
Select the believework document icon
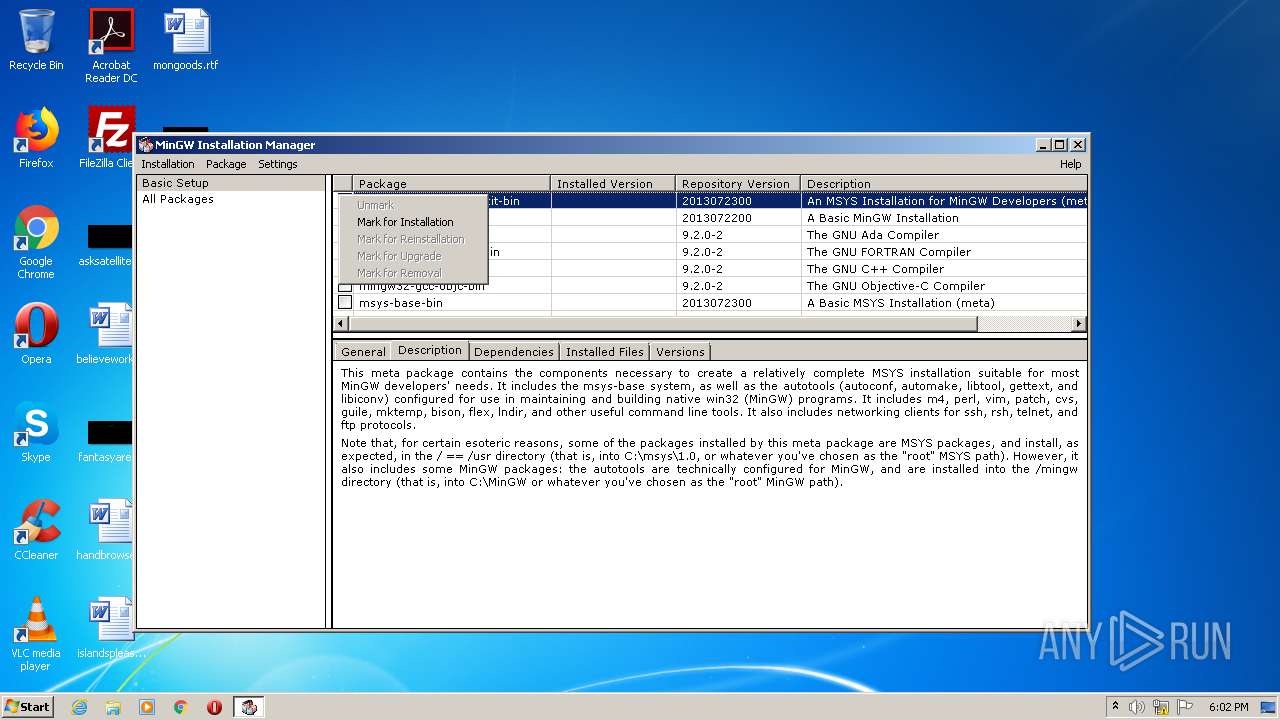(108, 334)
